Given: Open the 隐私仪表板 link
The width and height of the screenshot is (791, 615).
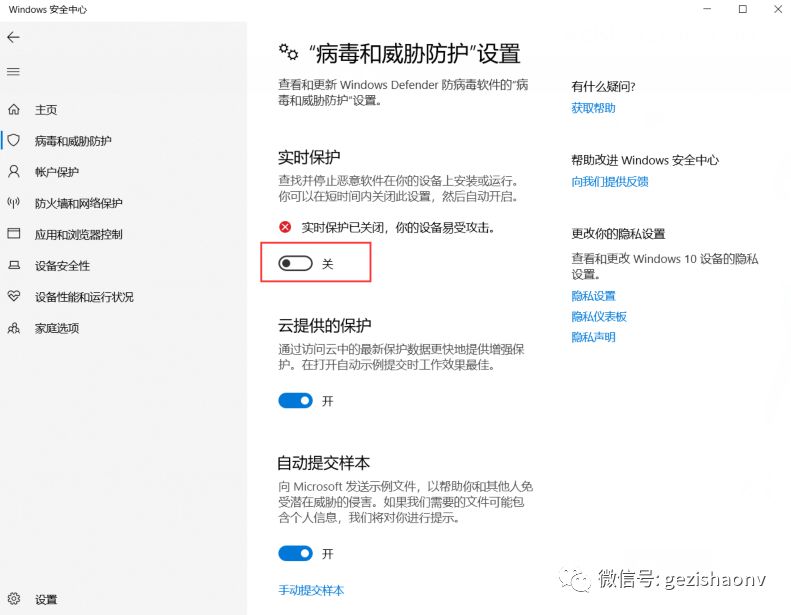Looking at the screenshot, I should pos(599,316).
